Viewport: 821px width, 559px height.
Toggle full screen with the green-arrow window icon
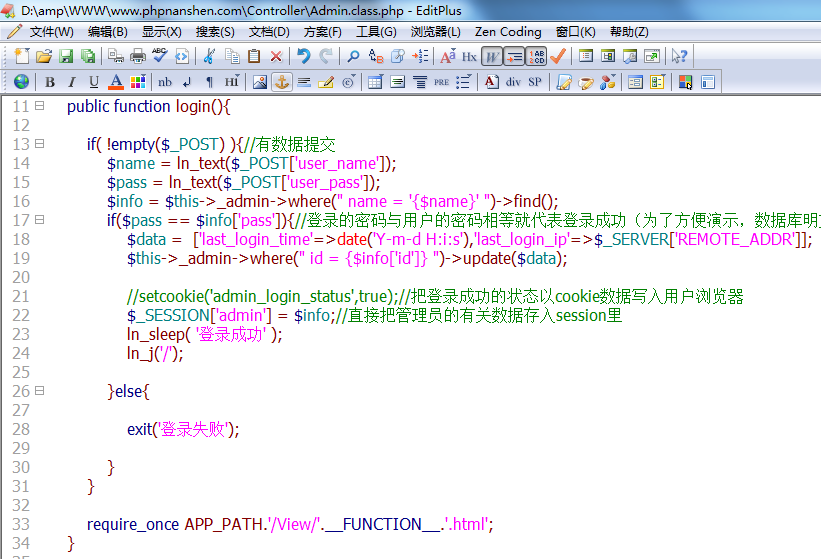coord(652,56)
